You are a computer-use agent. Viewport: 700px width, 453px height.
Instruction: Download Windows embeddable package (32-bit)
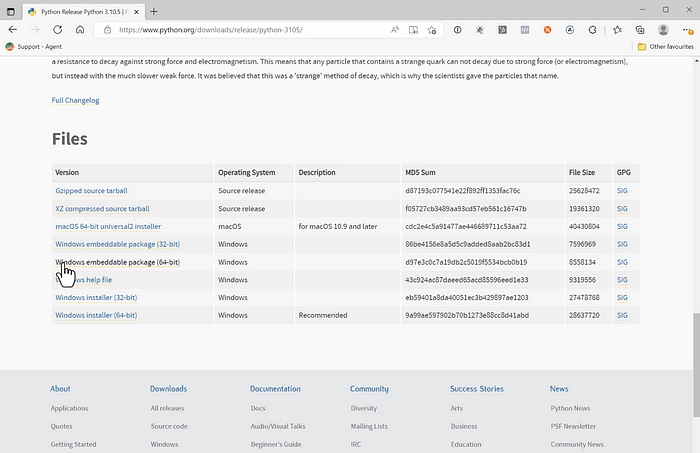[x=117, y=244]
